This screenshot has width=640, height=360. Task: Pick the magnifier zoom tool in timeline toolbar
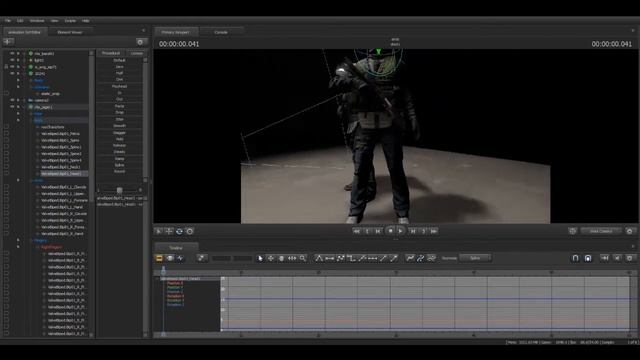(302, 258)
